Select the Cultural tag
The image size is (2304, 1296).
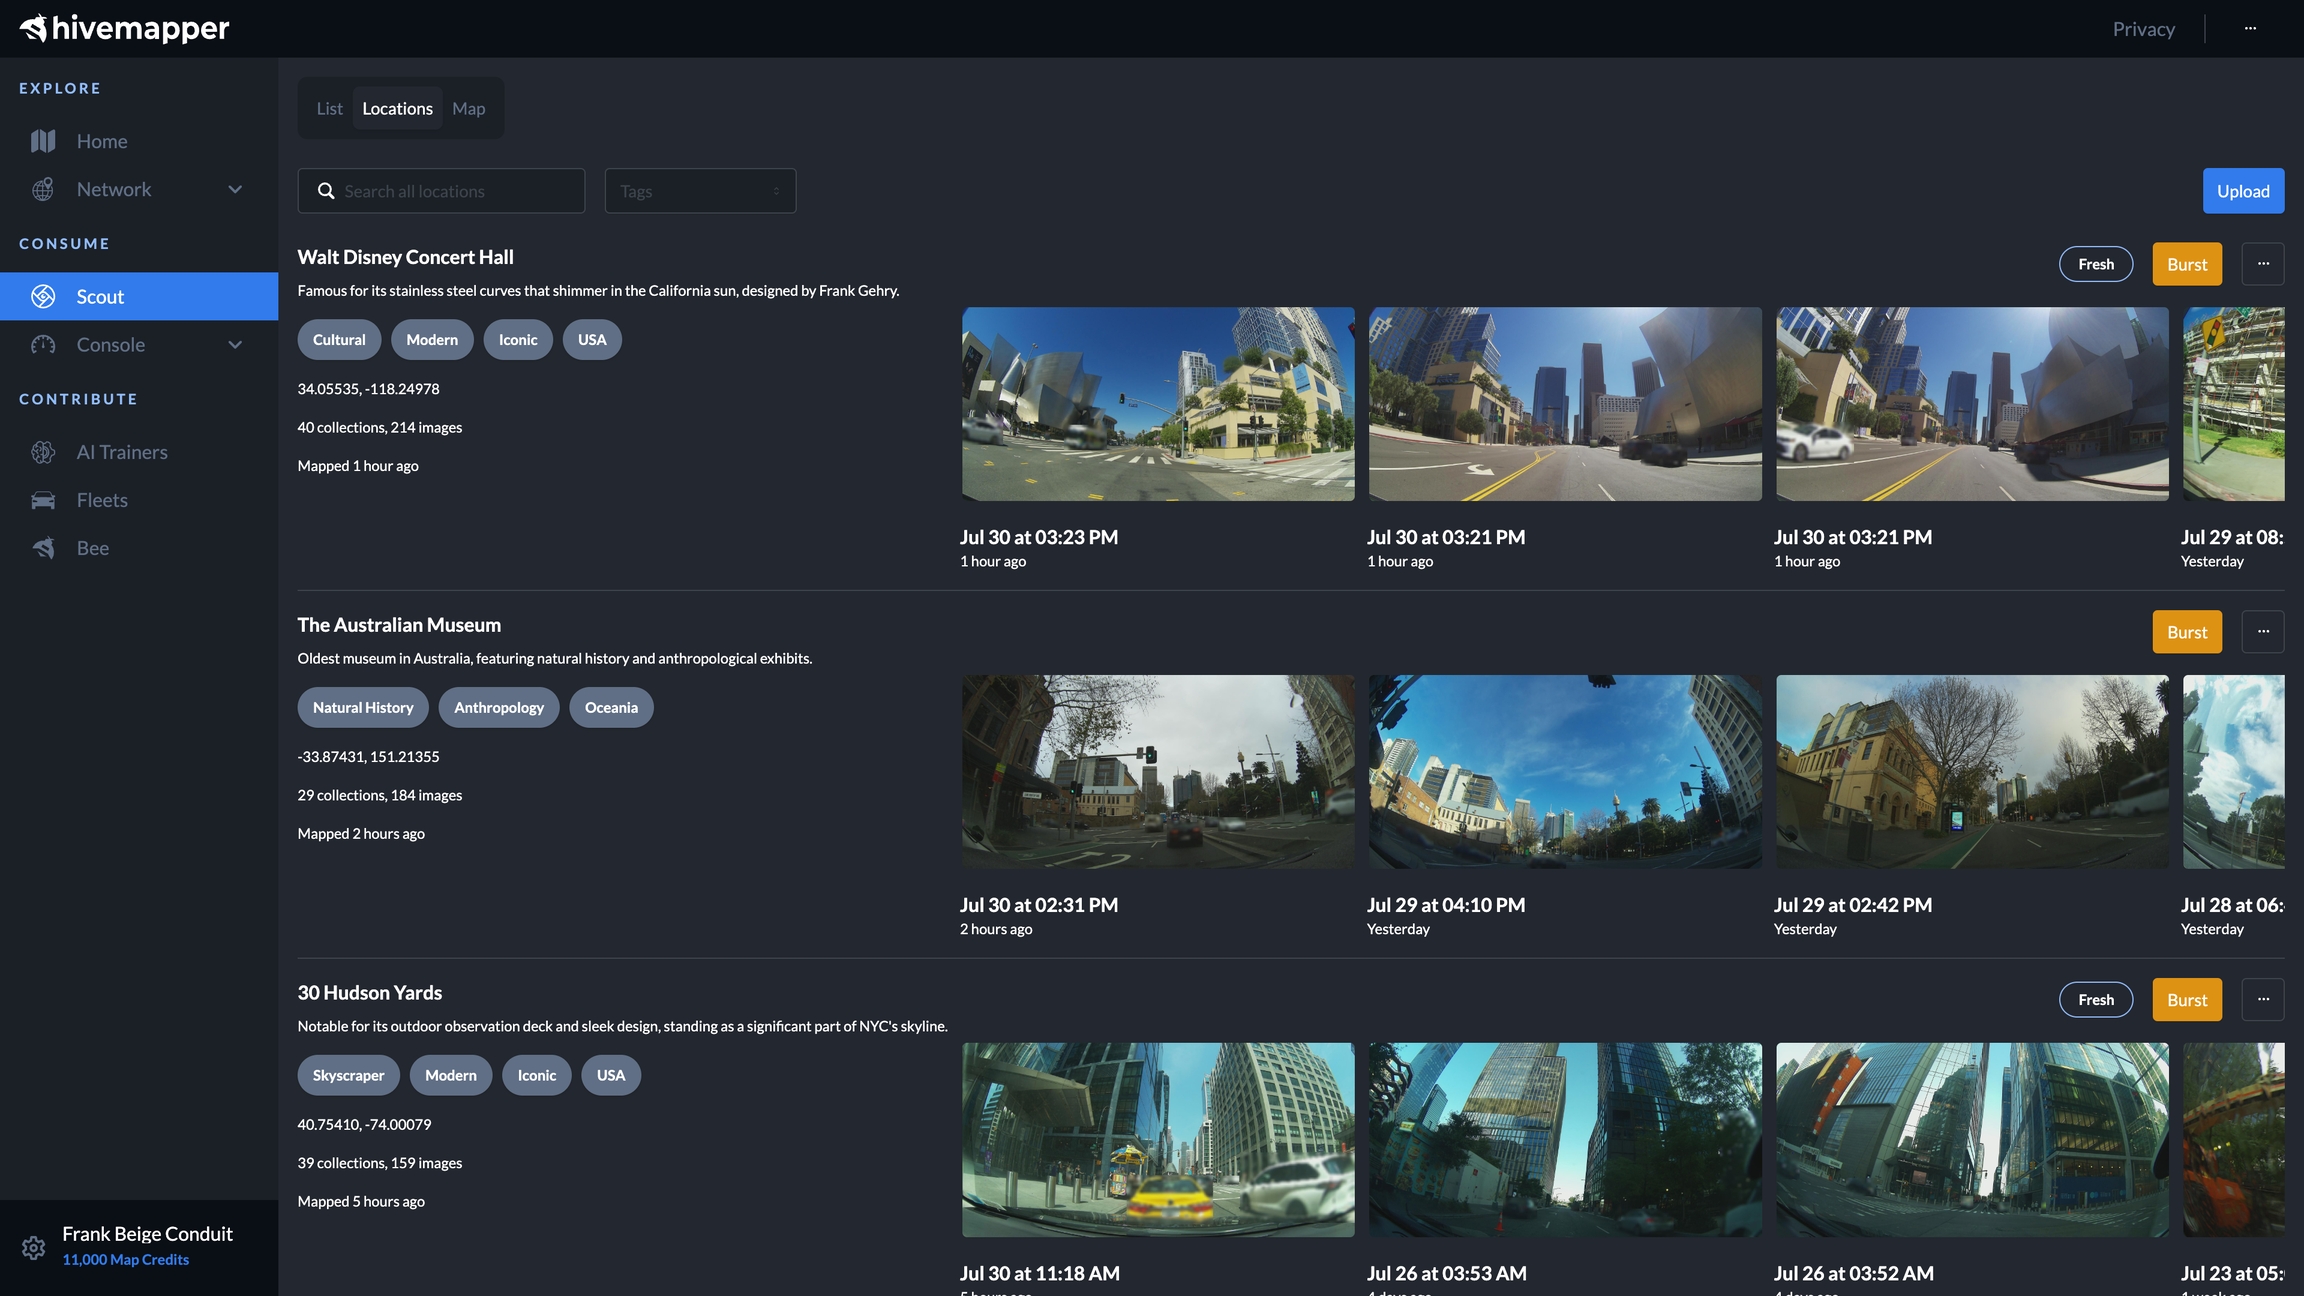[339, 340]
